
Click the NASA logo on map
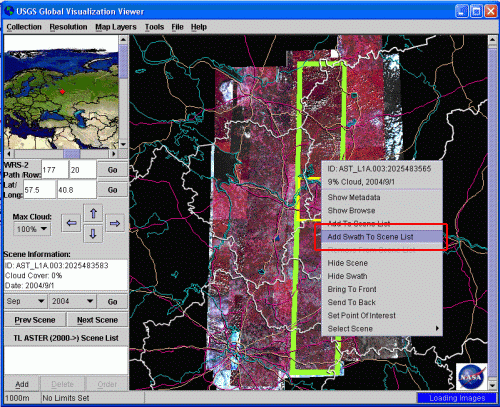(x=471, y=377)
